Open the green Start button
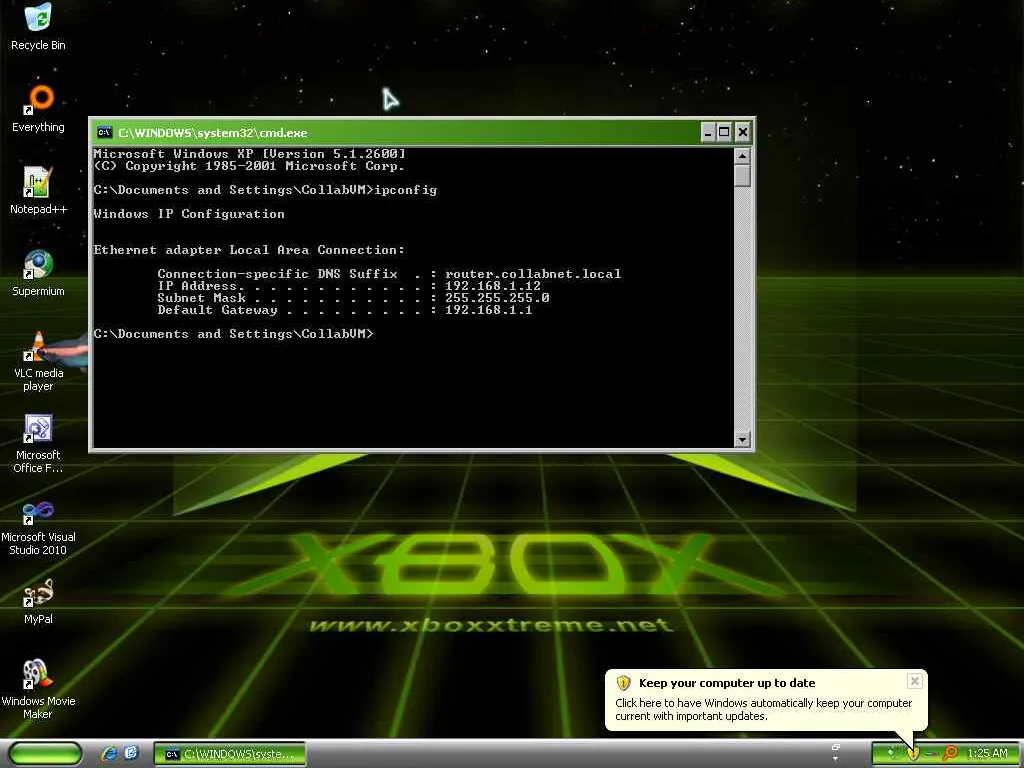Viewport: 1024px width, 768px height. [x=46, y=754]
